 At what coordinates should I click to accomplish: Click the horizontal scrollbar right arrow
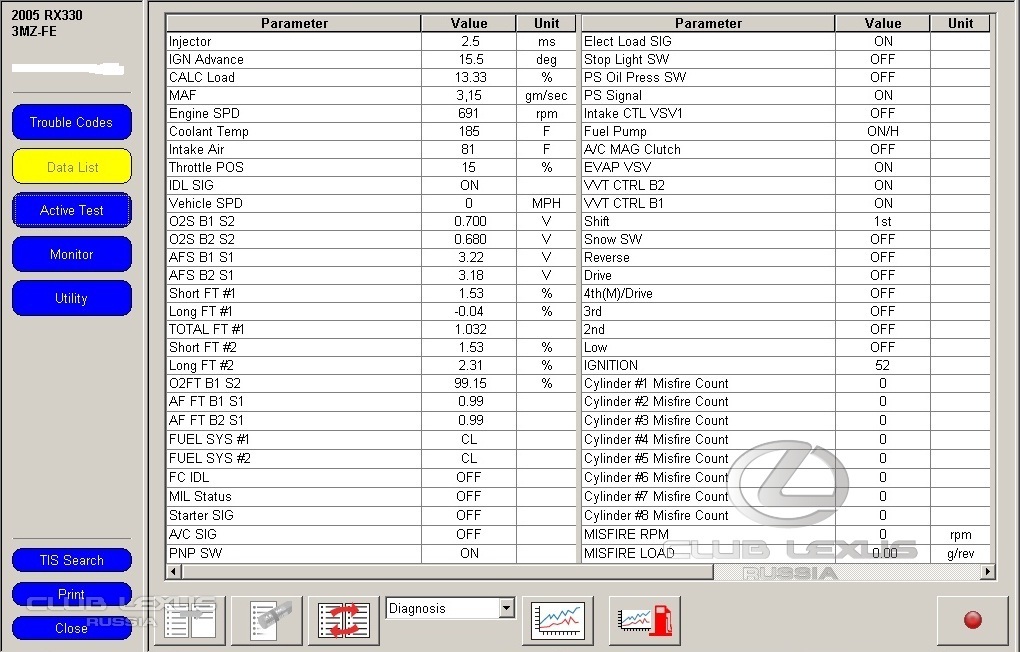tap(987, 572)
